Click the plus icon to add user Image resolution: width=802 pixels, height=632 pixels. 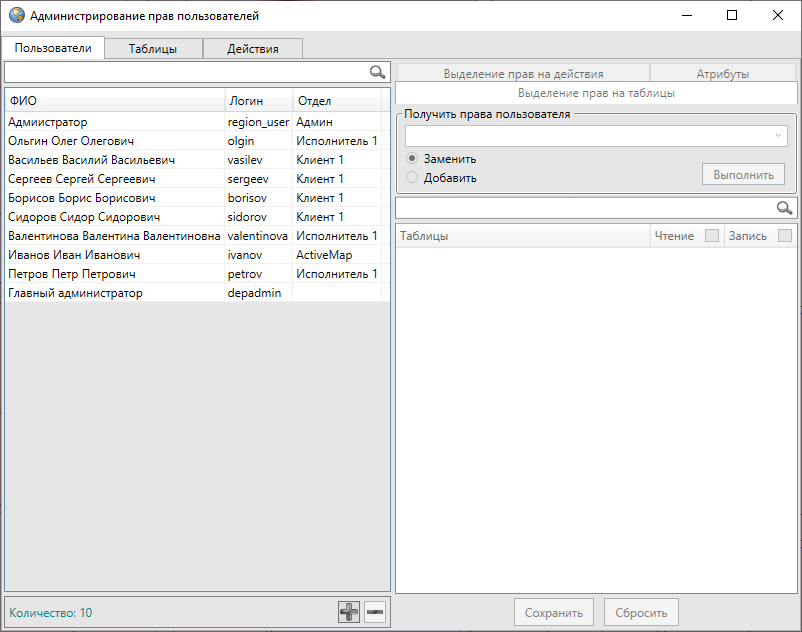(x=349, y=613)
